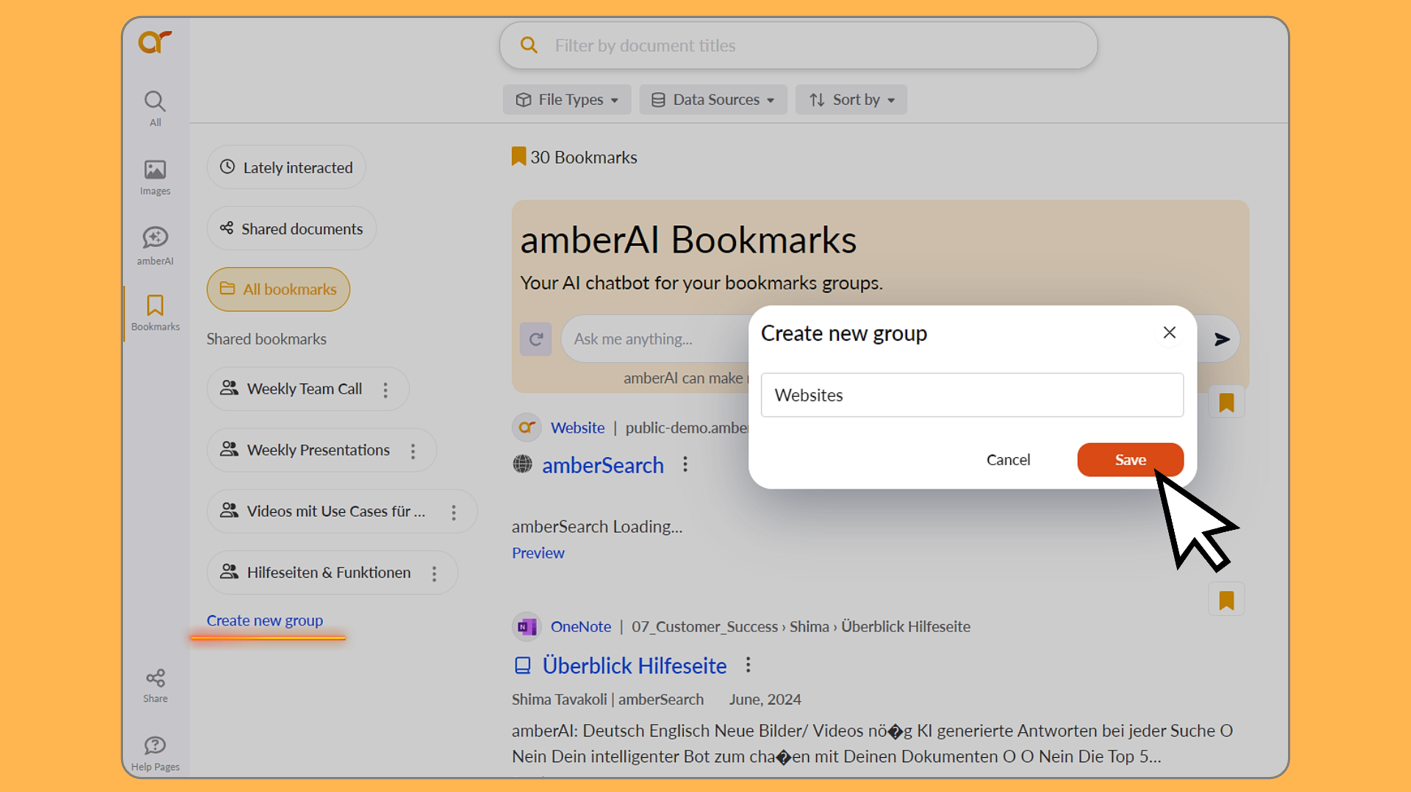This screenshot has height=792, width=1411.
Task: Click the amberSearch website source icon
Action: (x=526, y=427)
